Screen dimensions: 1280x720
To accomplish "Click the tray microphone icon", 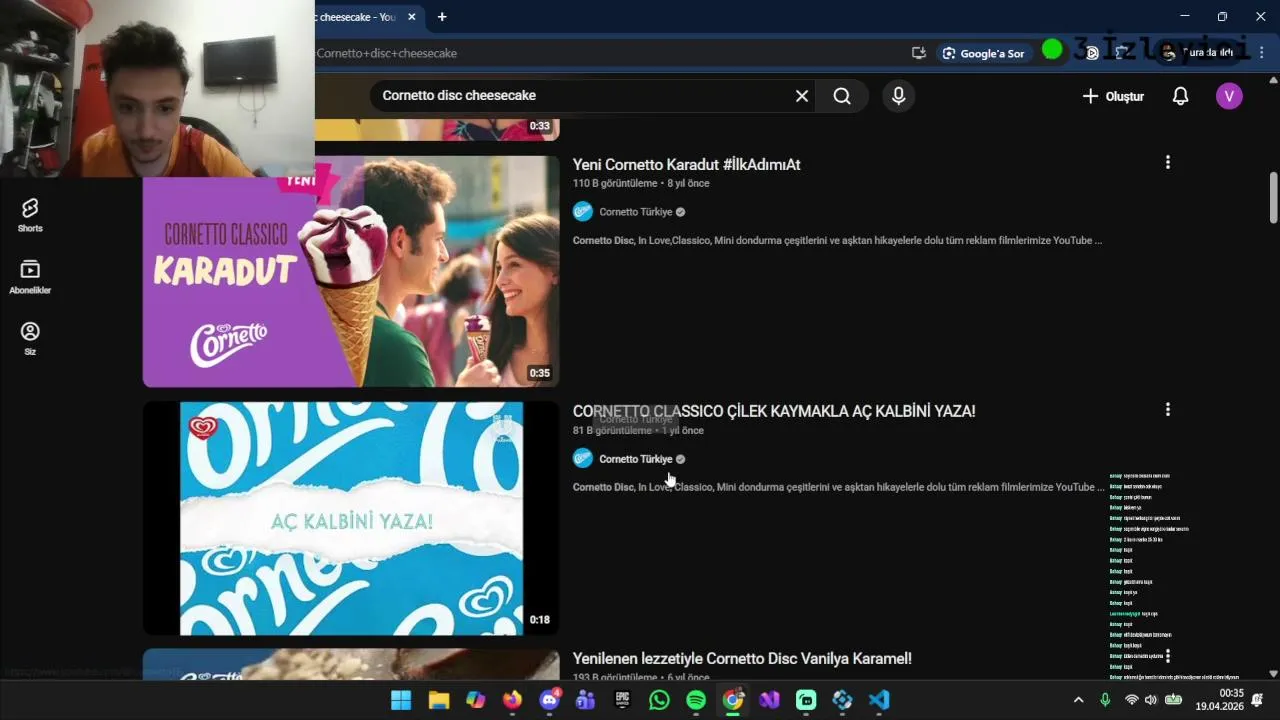I will (x=1105, y=700).
